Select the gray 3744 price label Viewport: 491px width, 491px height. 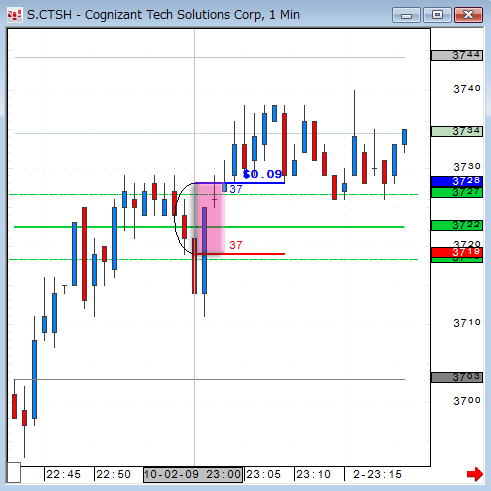457,55
